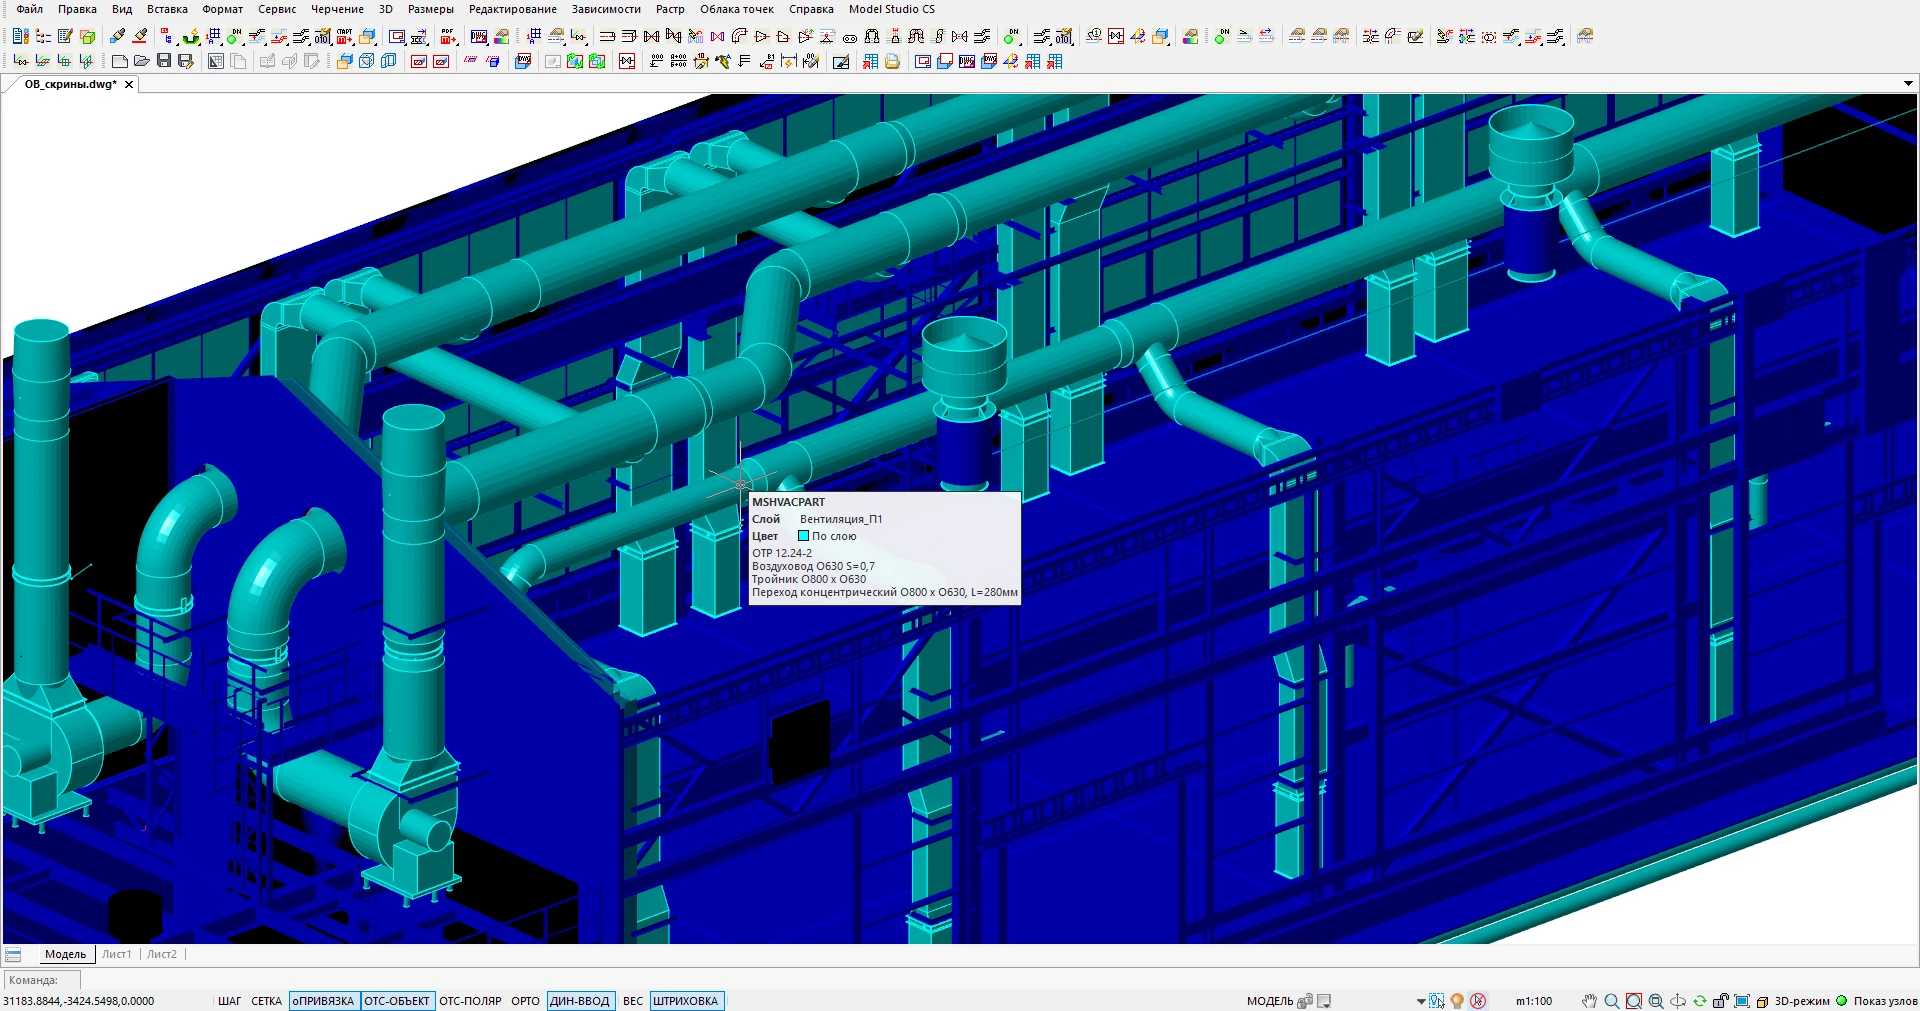Open the m1:100 scale selector

click(1533, 1001)
